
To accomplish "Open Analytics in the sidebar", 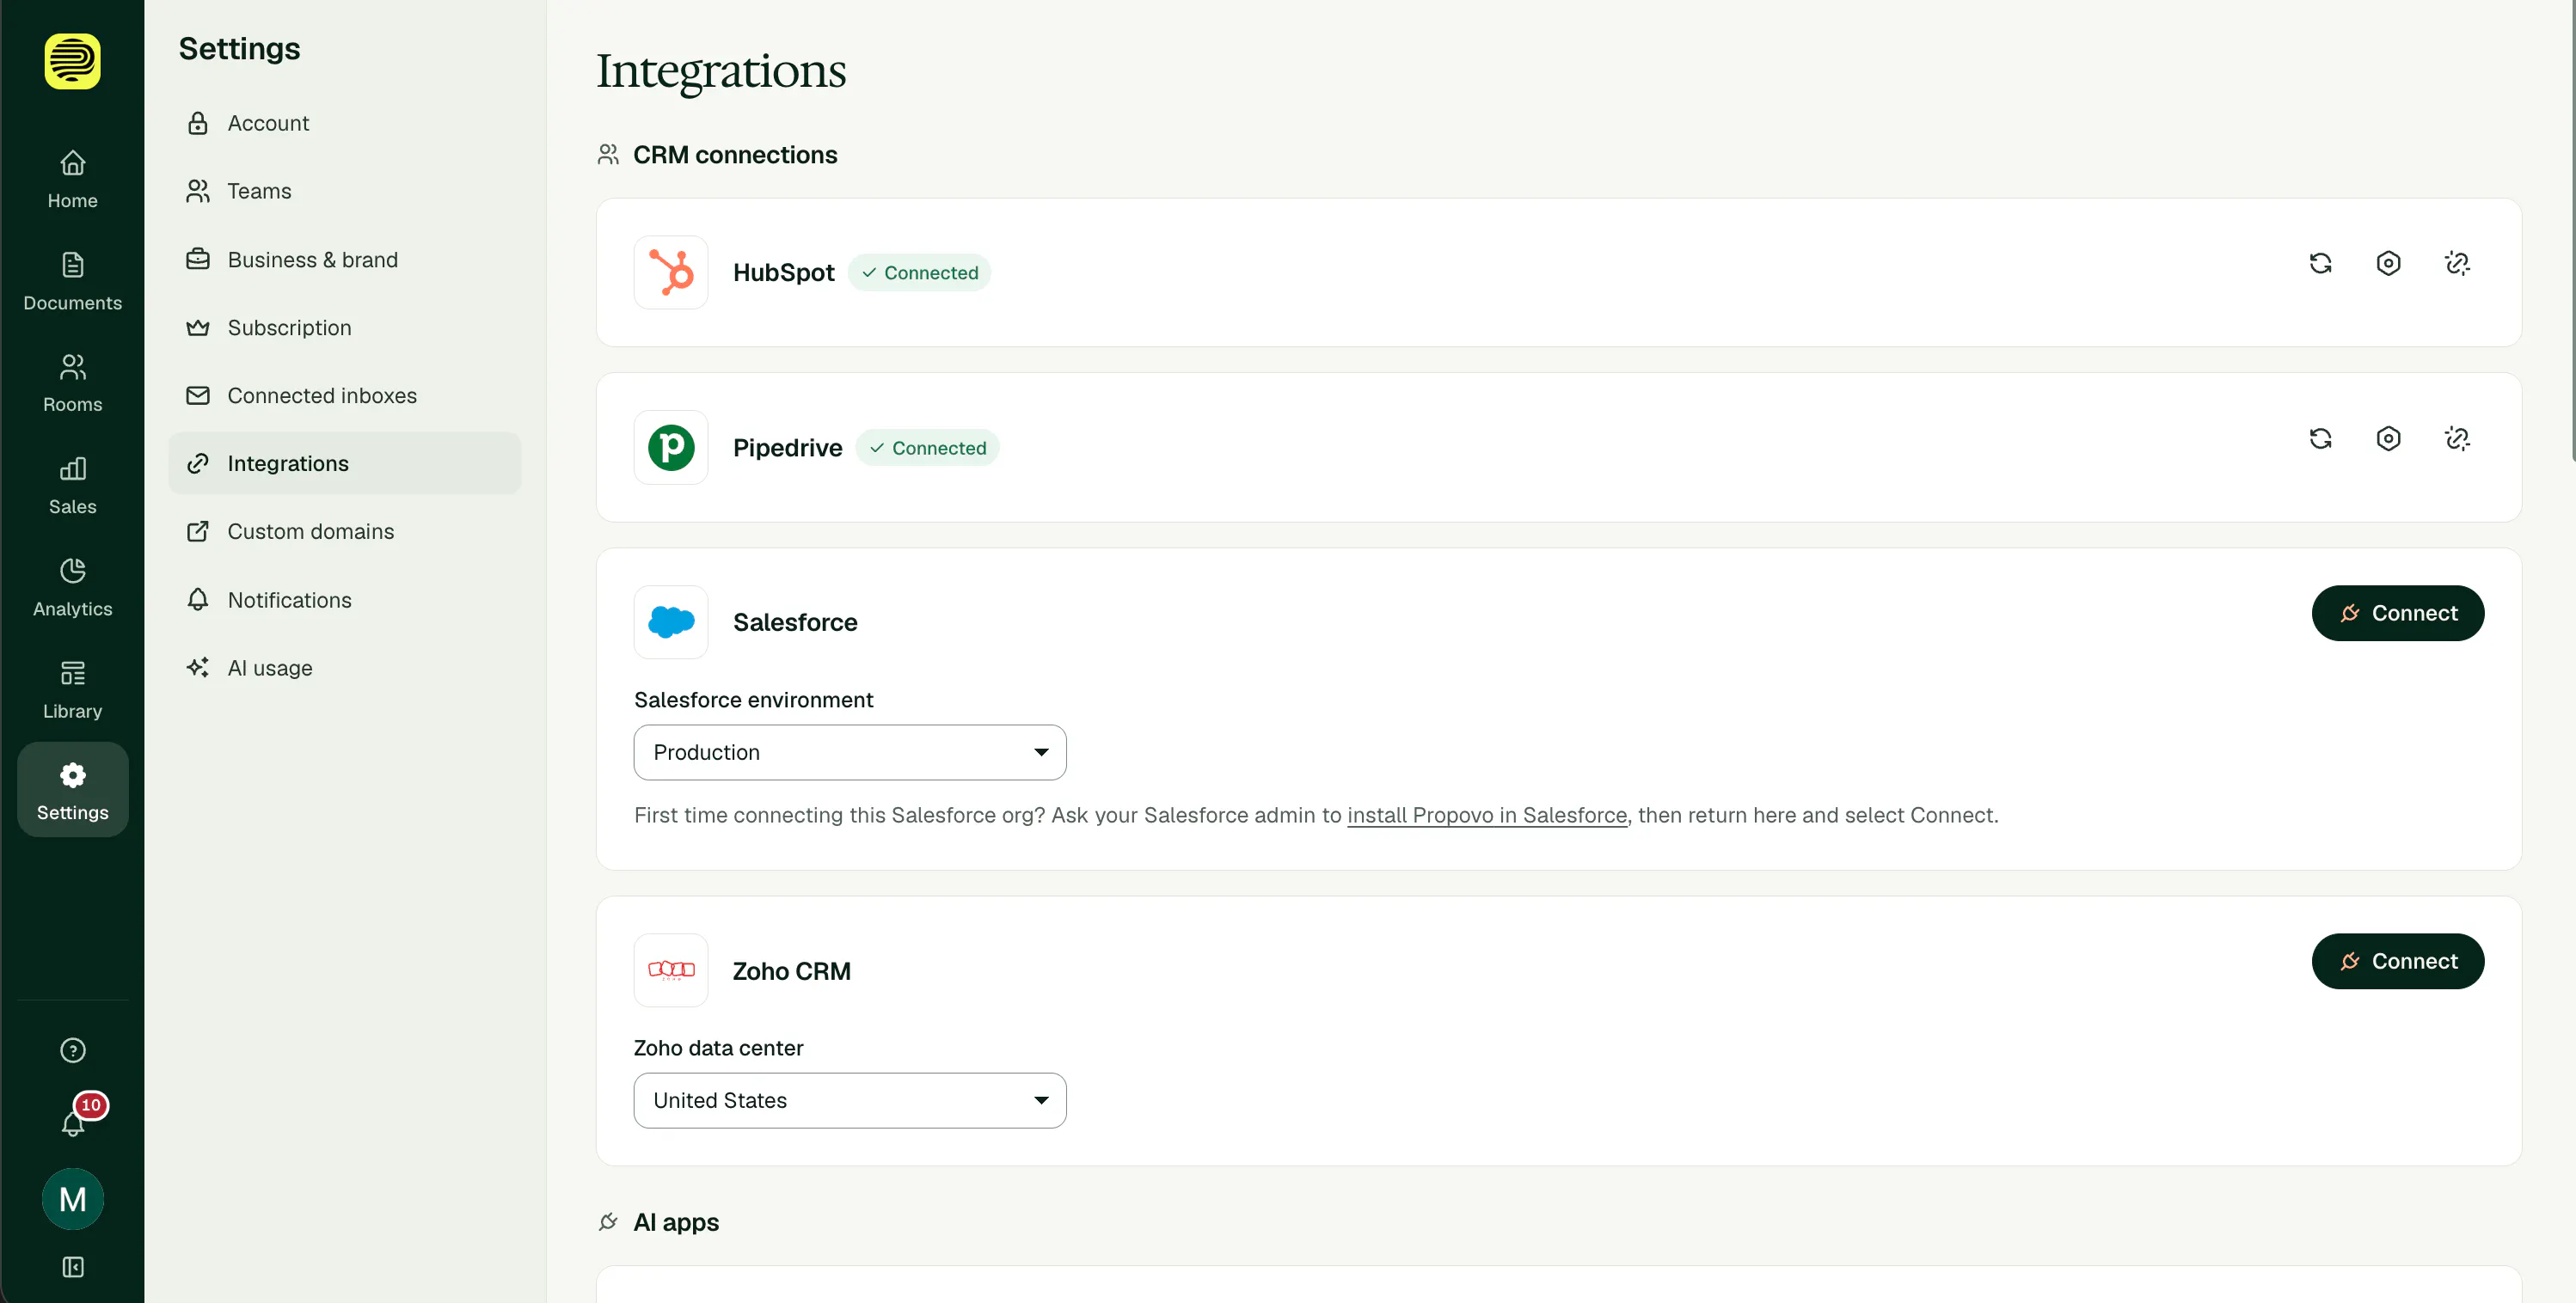I will coord(72,588).
